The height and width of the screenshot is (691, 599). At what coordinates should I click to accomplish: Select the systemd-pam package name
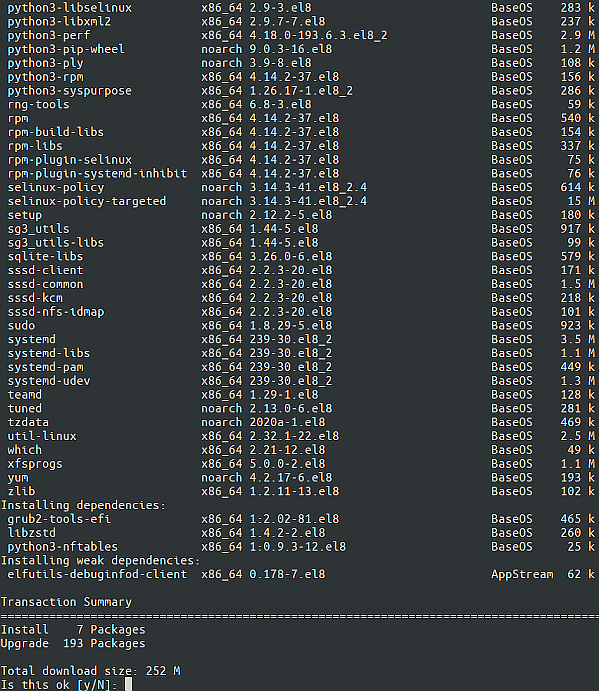45,367
